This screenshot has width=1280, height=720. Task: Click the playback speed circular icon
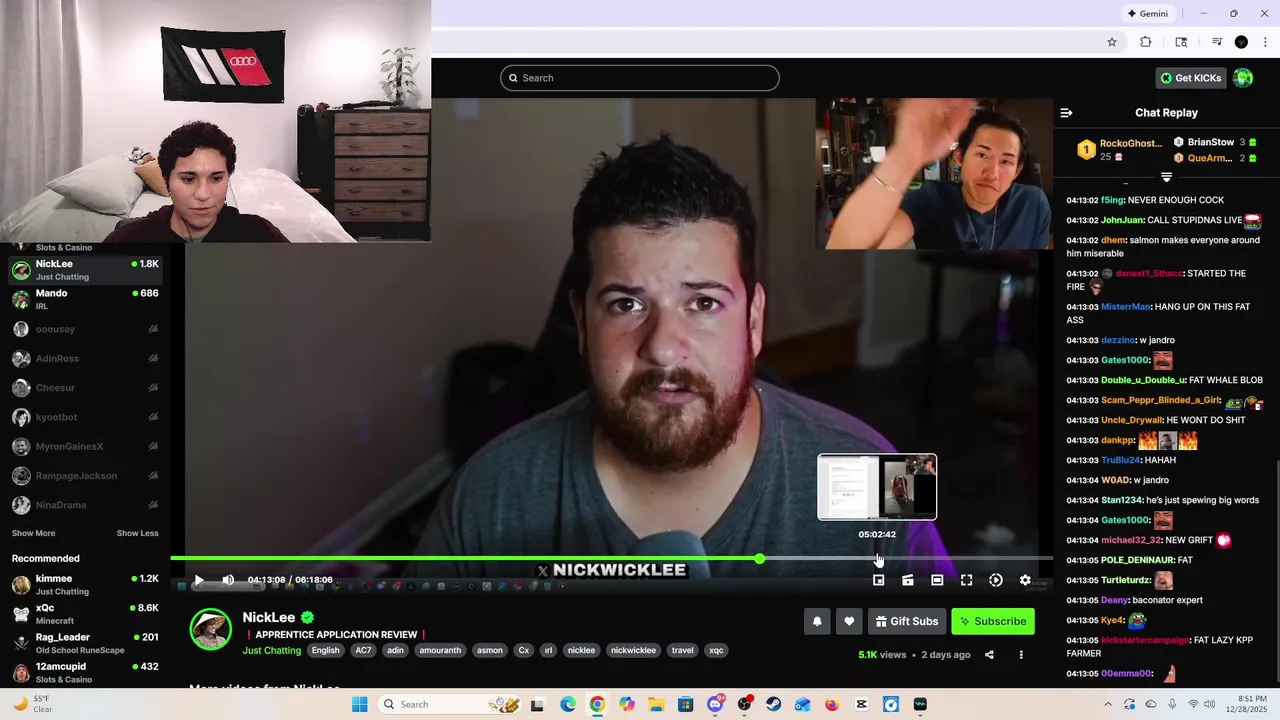tap(996, 580)
